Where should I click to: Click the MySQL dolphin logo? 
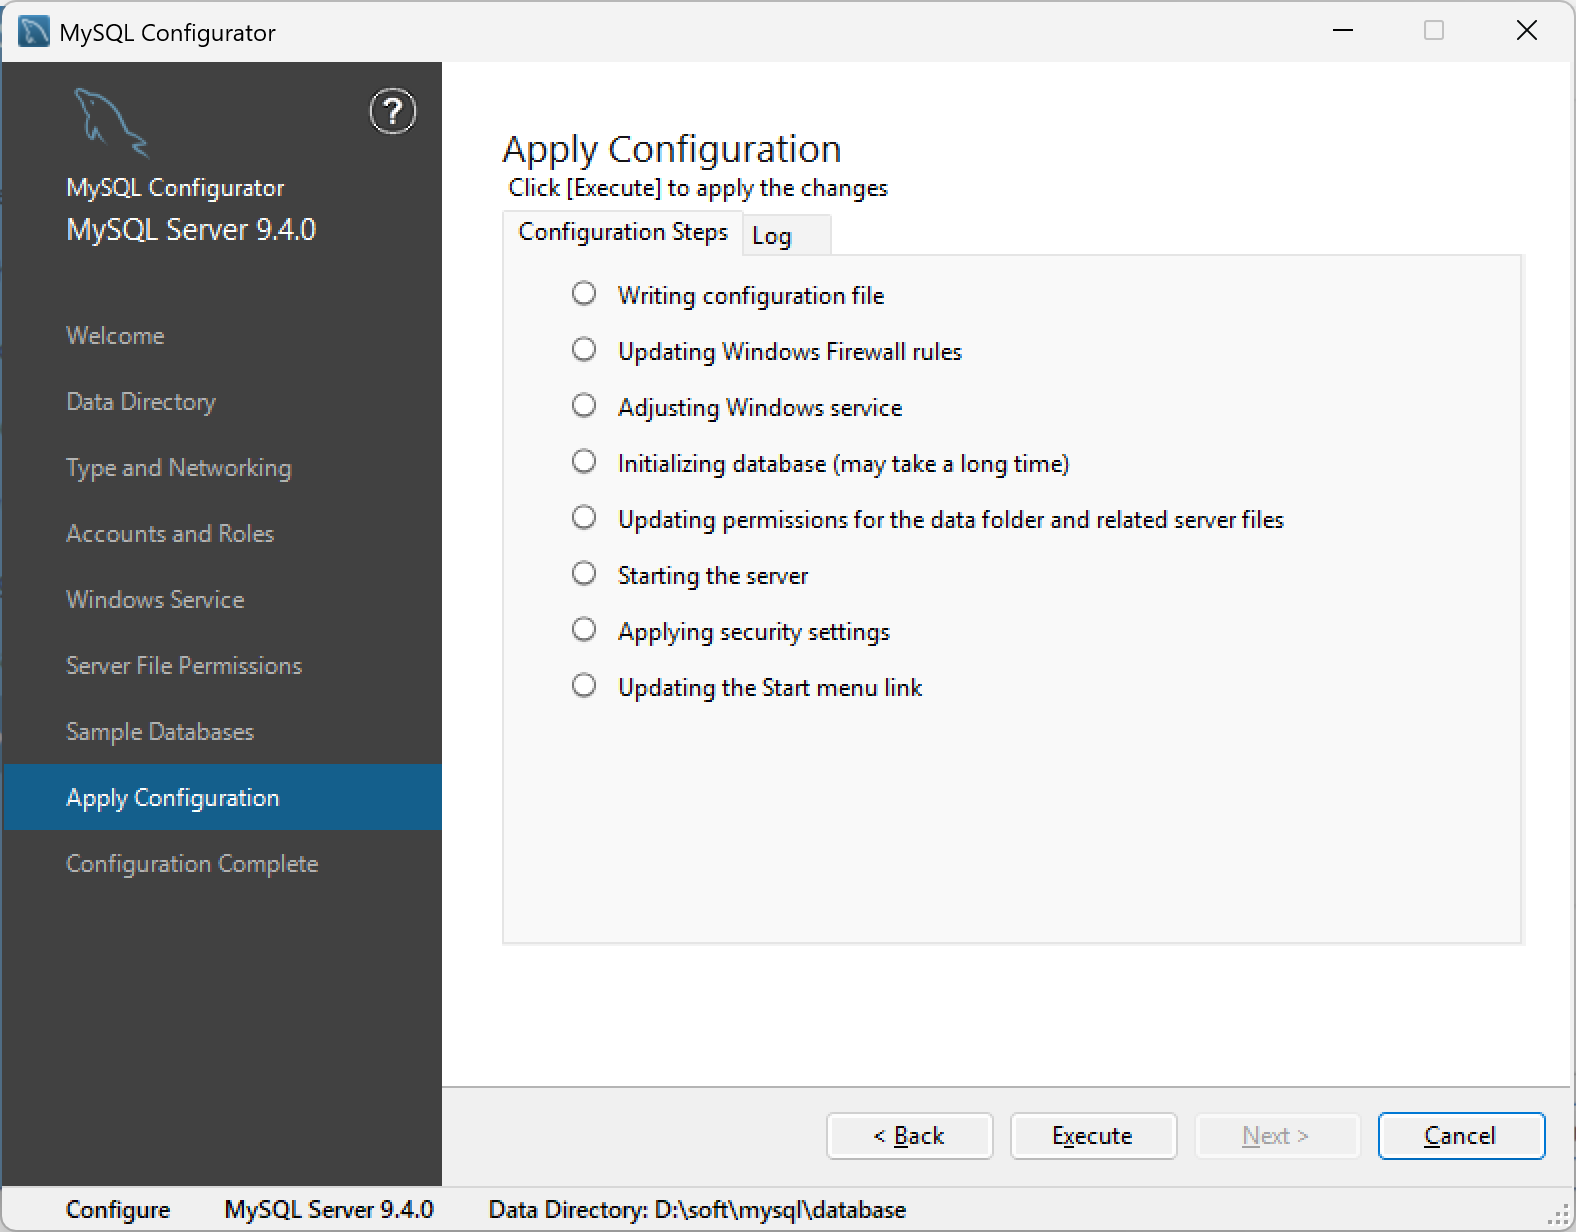(111, 123)
